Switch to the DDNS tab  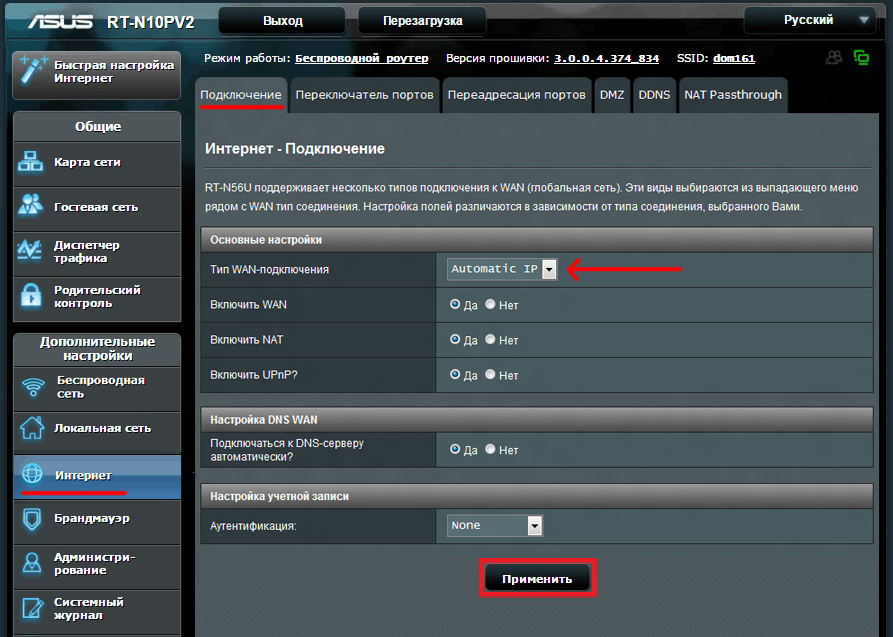click(654, 95)
